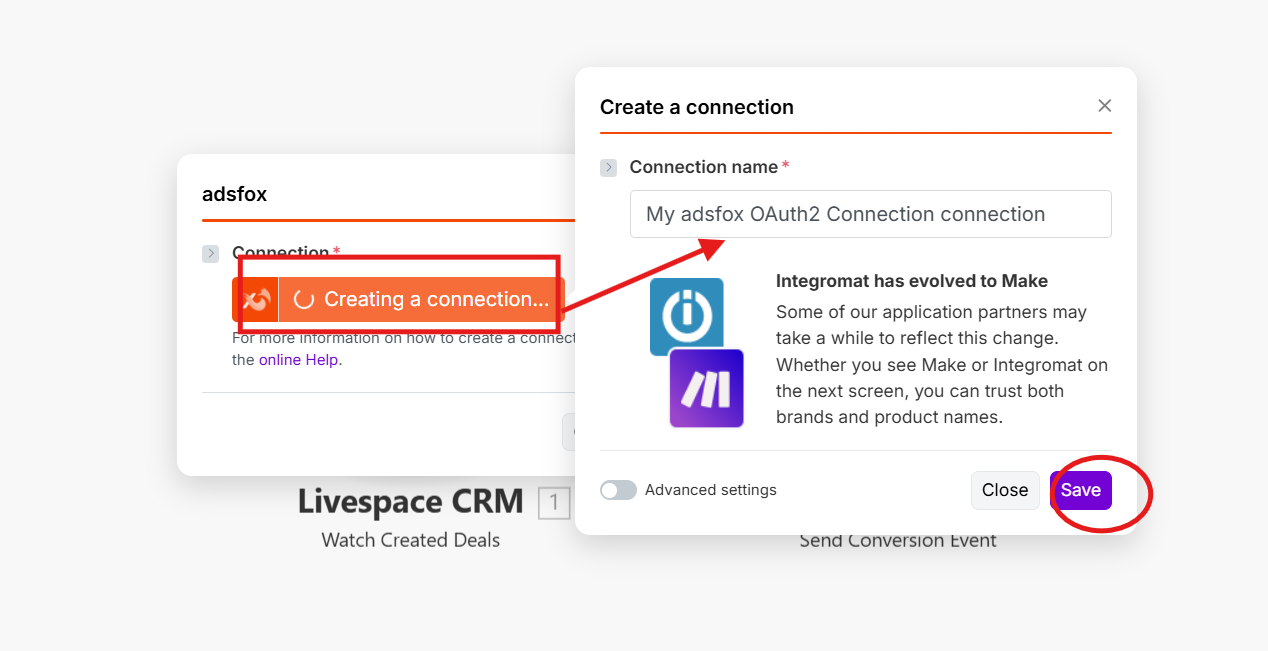
Task: Open the online Help link
Action: pyautogui.click(x=298, y=360)
